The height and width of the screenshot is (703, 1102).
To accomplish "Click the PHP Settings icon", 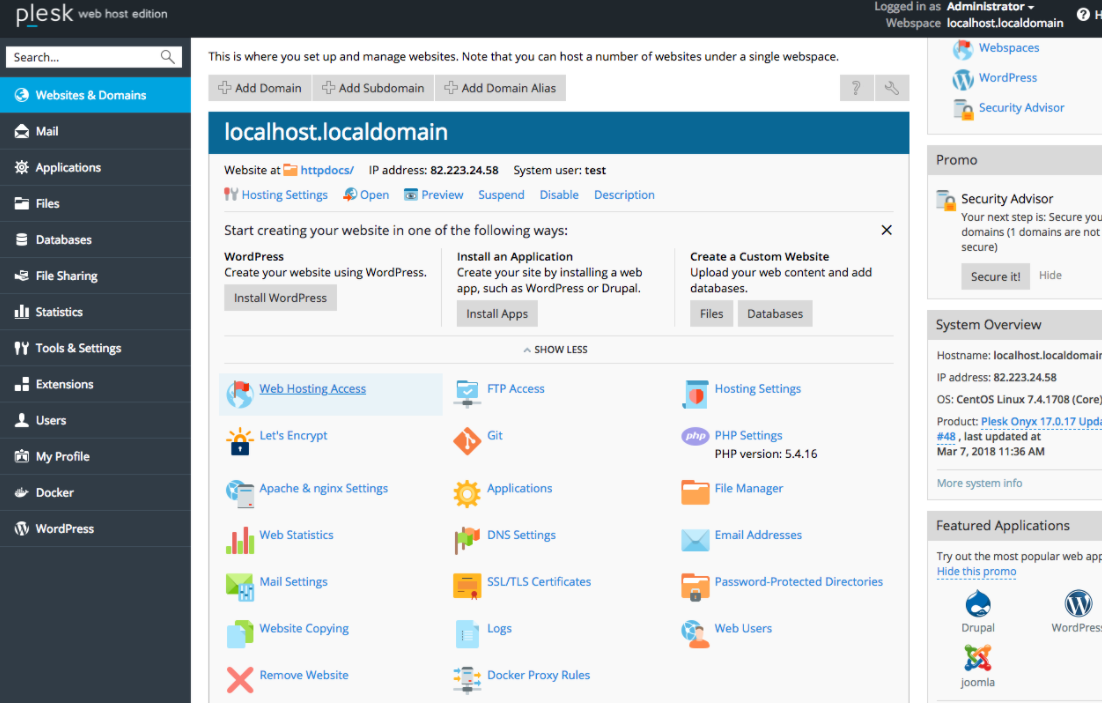I will tap(695, 436).
